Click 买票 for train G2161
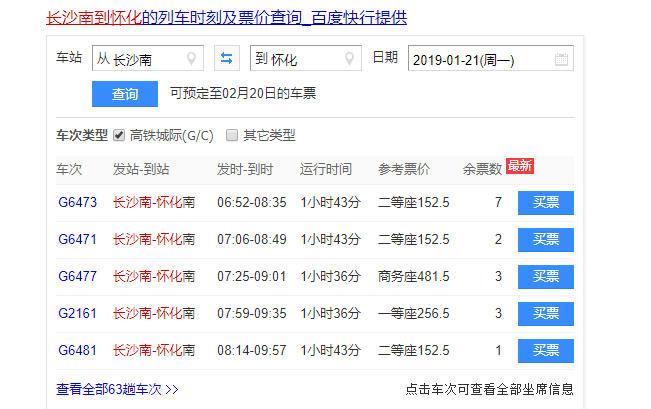 (x=545, y=314)
